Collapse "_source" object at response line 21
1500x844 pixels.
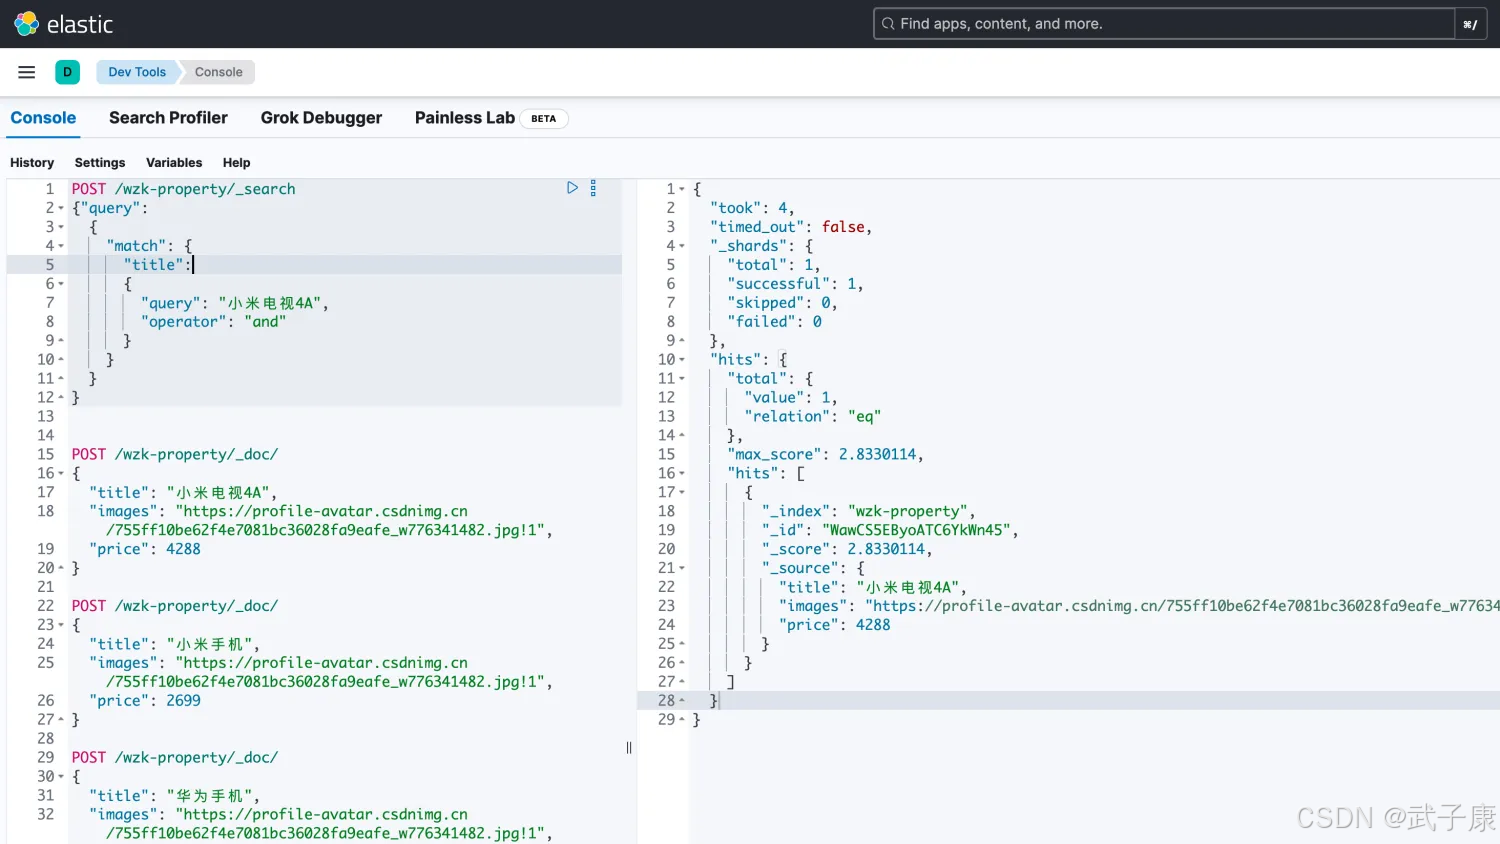(x=682, y=569)
